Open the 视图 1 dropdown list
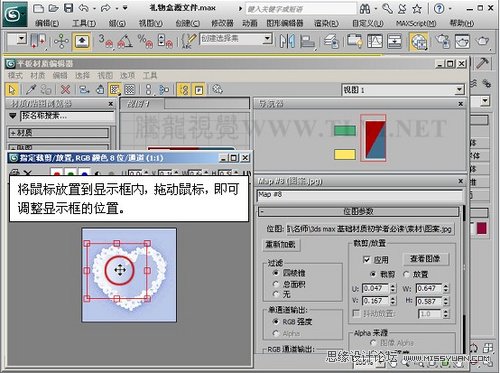This screenshot has width=500, height=373. [x=403, y=90]
